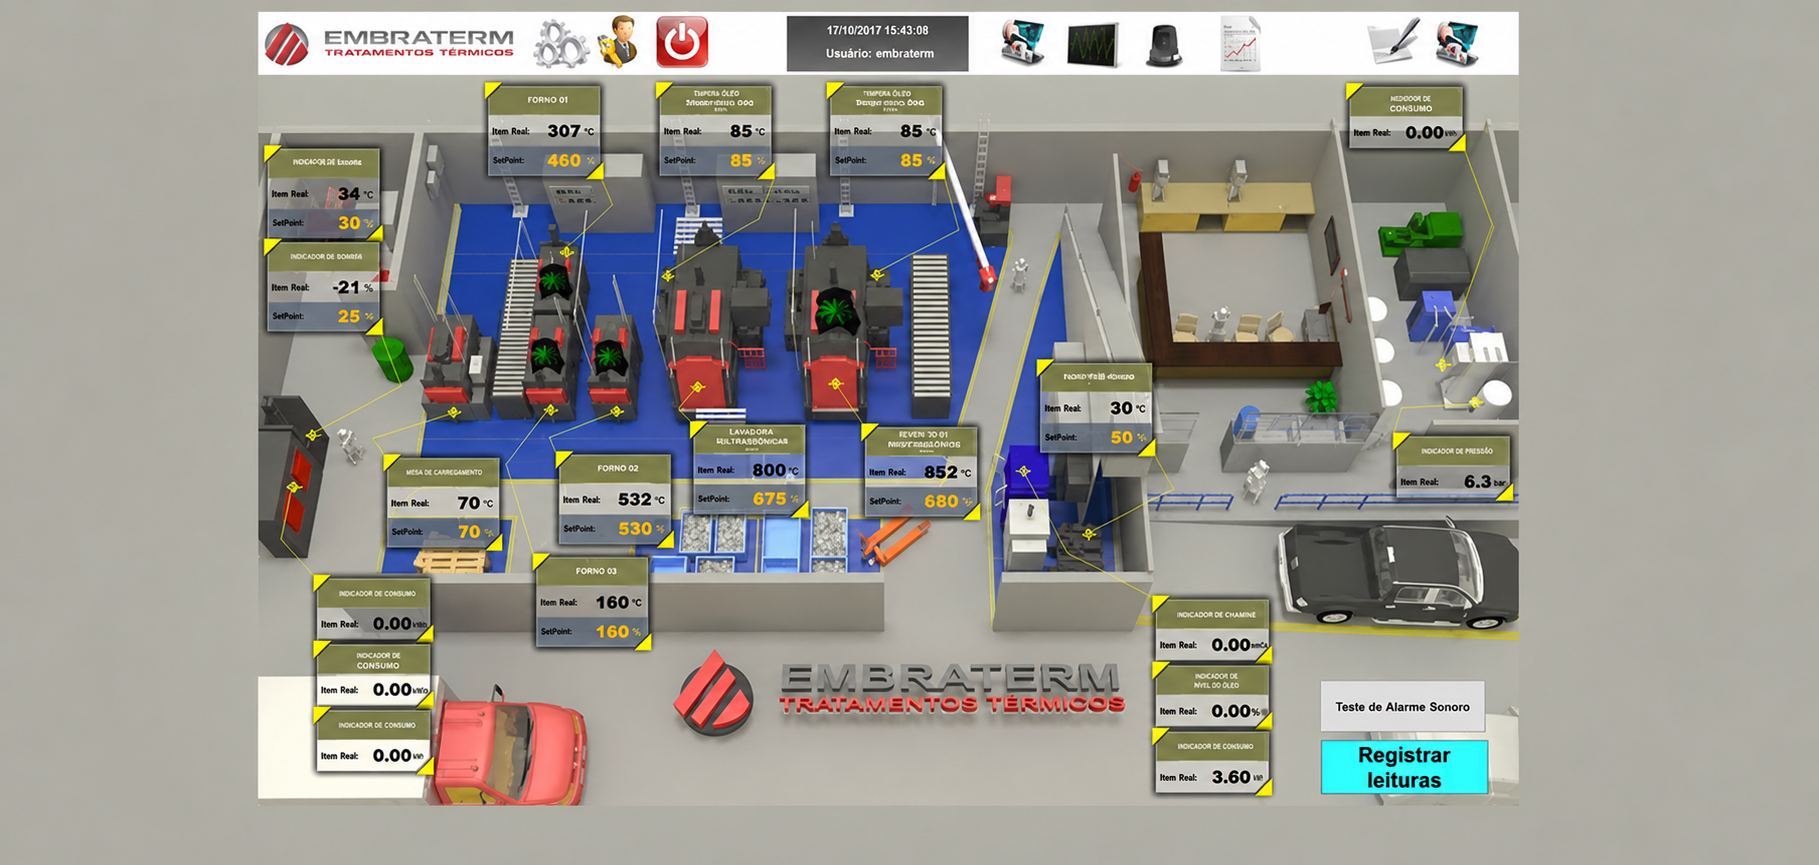Image resolution: width=1819 pixels, height=865 pixels.
Task: Open the gears settings icon
Action: click(x=559, y=44)
